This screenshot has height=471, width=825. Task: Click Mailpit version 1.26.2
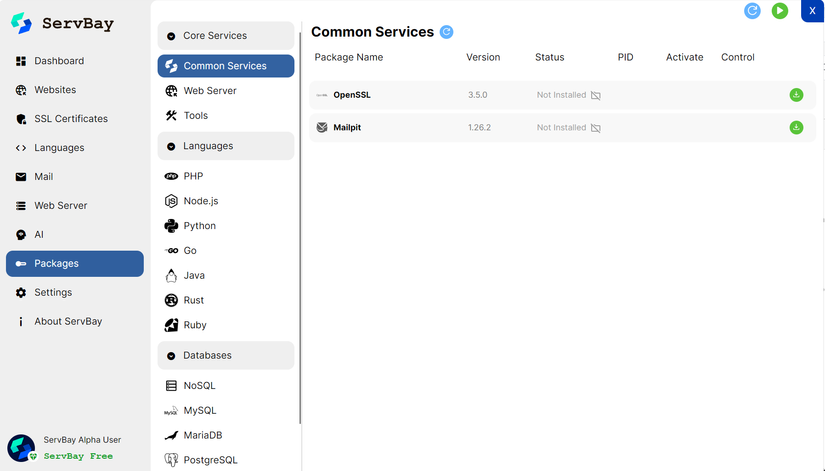pyautogui.click(x=479, y=128)
